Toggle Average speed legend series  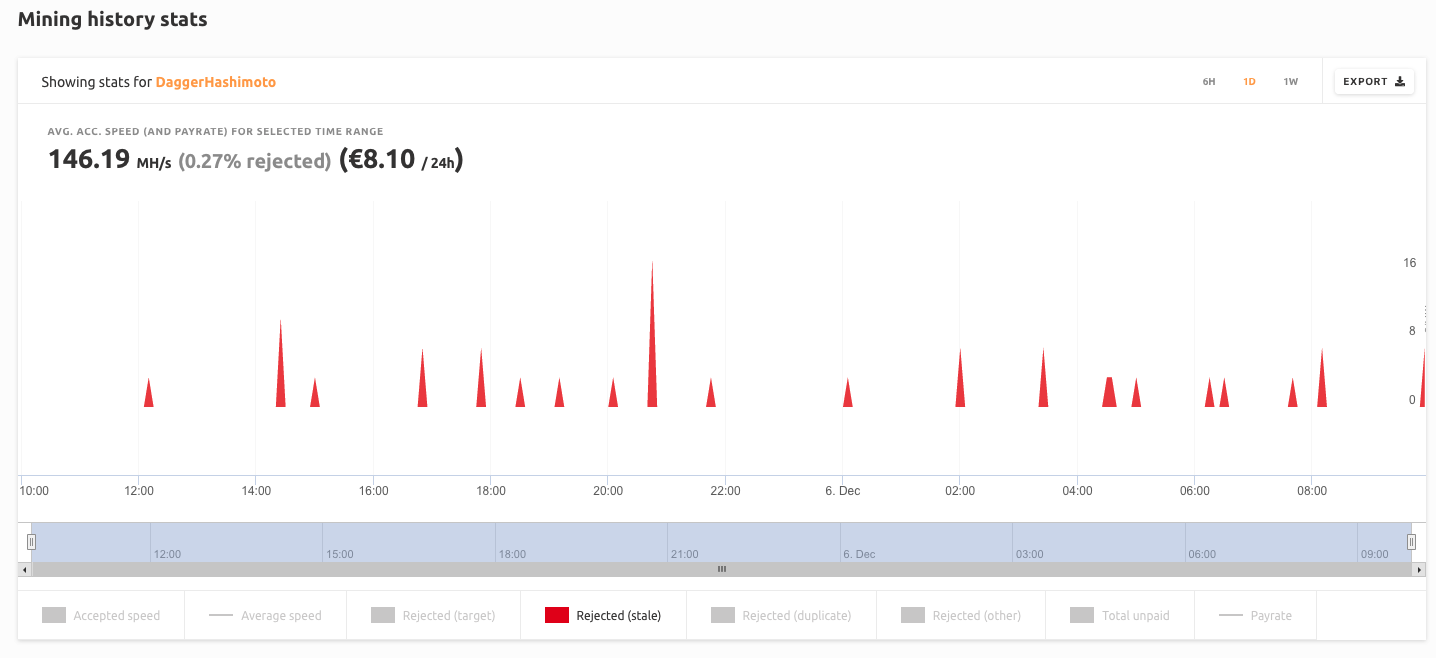coord(265,616)
